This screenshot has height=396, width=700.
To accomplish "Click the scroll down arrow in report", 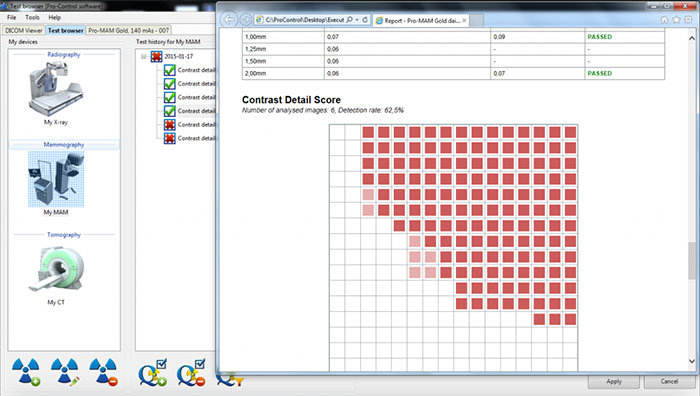I will point(692,361).
